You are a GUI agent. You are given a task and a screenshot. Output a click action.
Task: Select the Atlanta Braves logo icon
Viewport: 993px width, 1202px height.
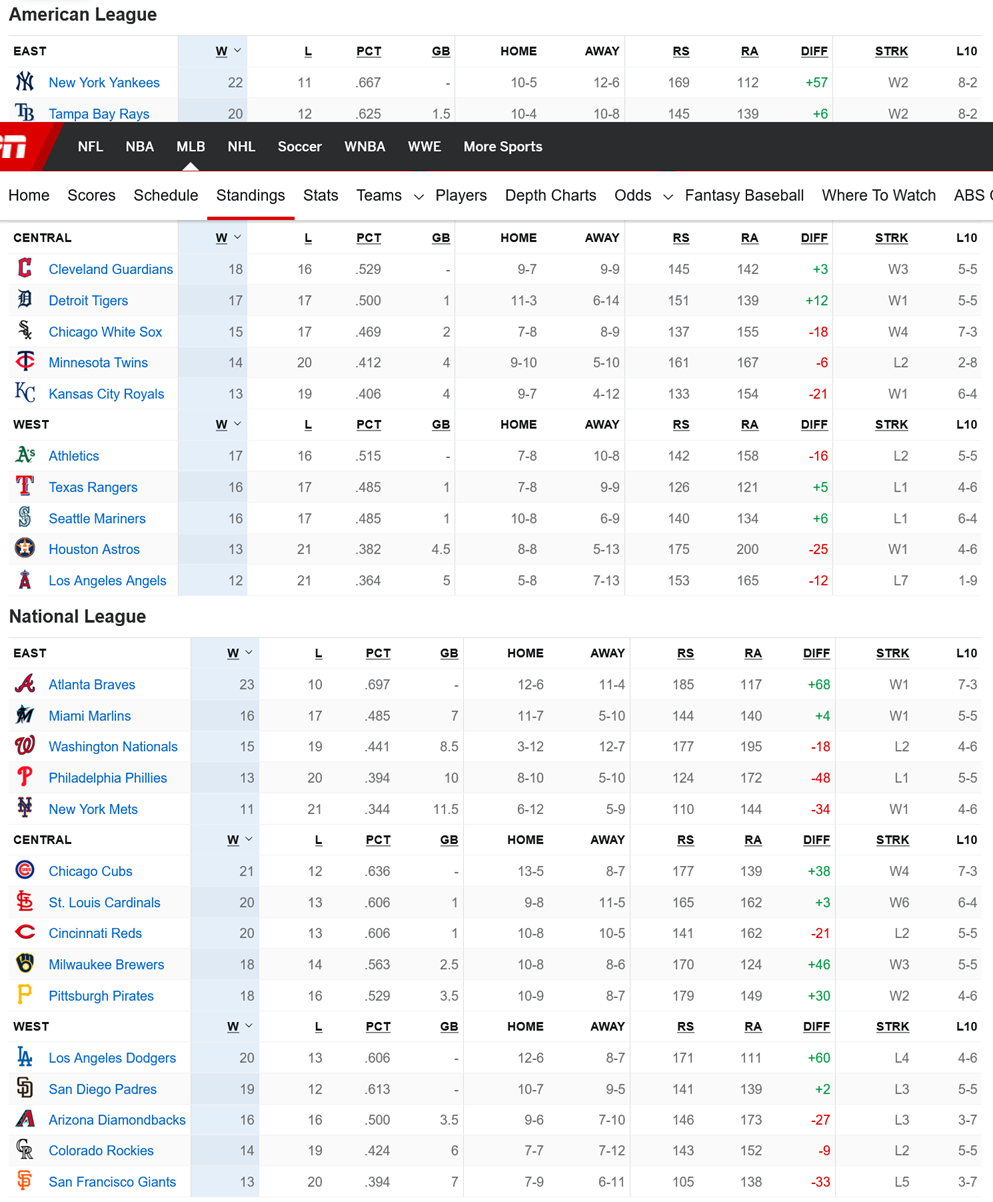pos(25,685)
